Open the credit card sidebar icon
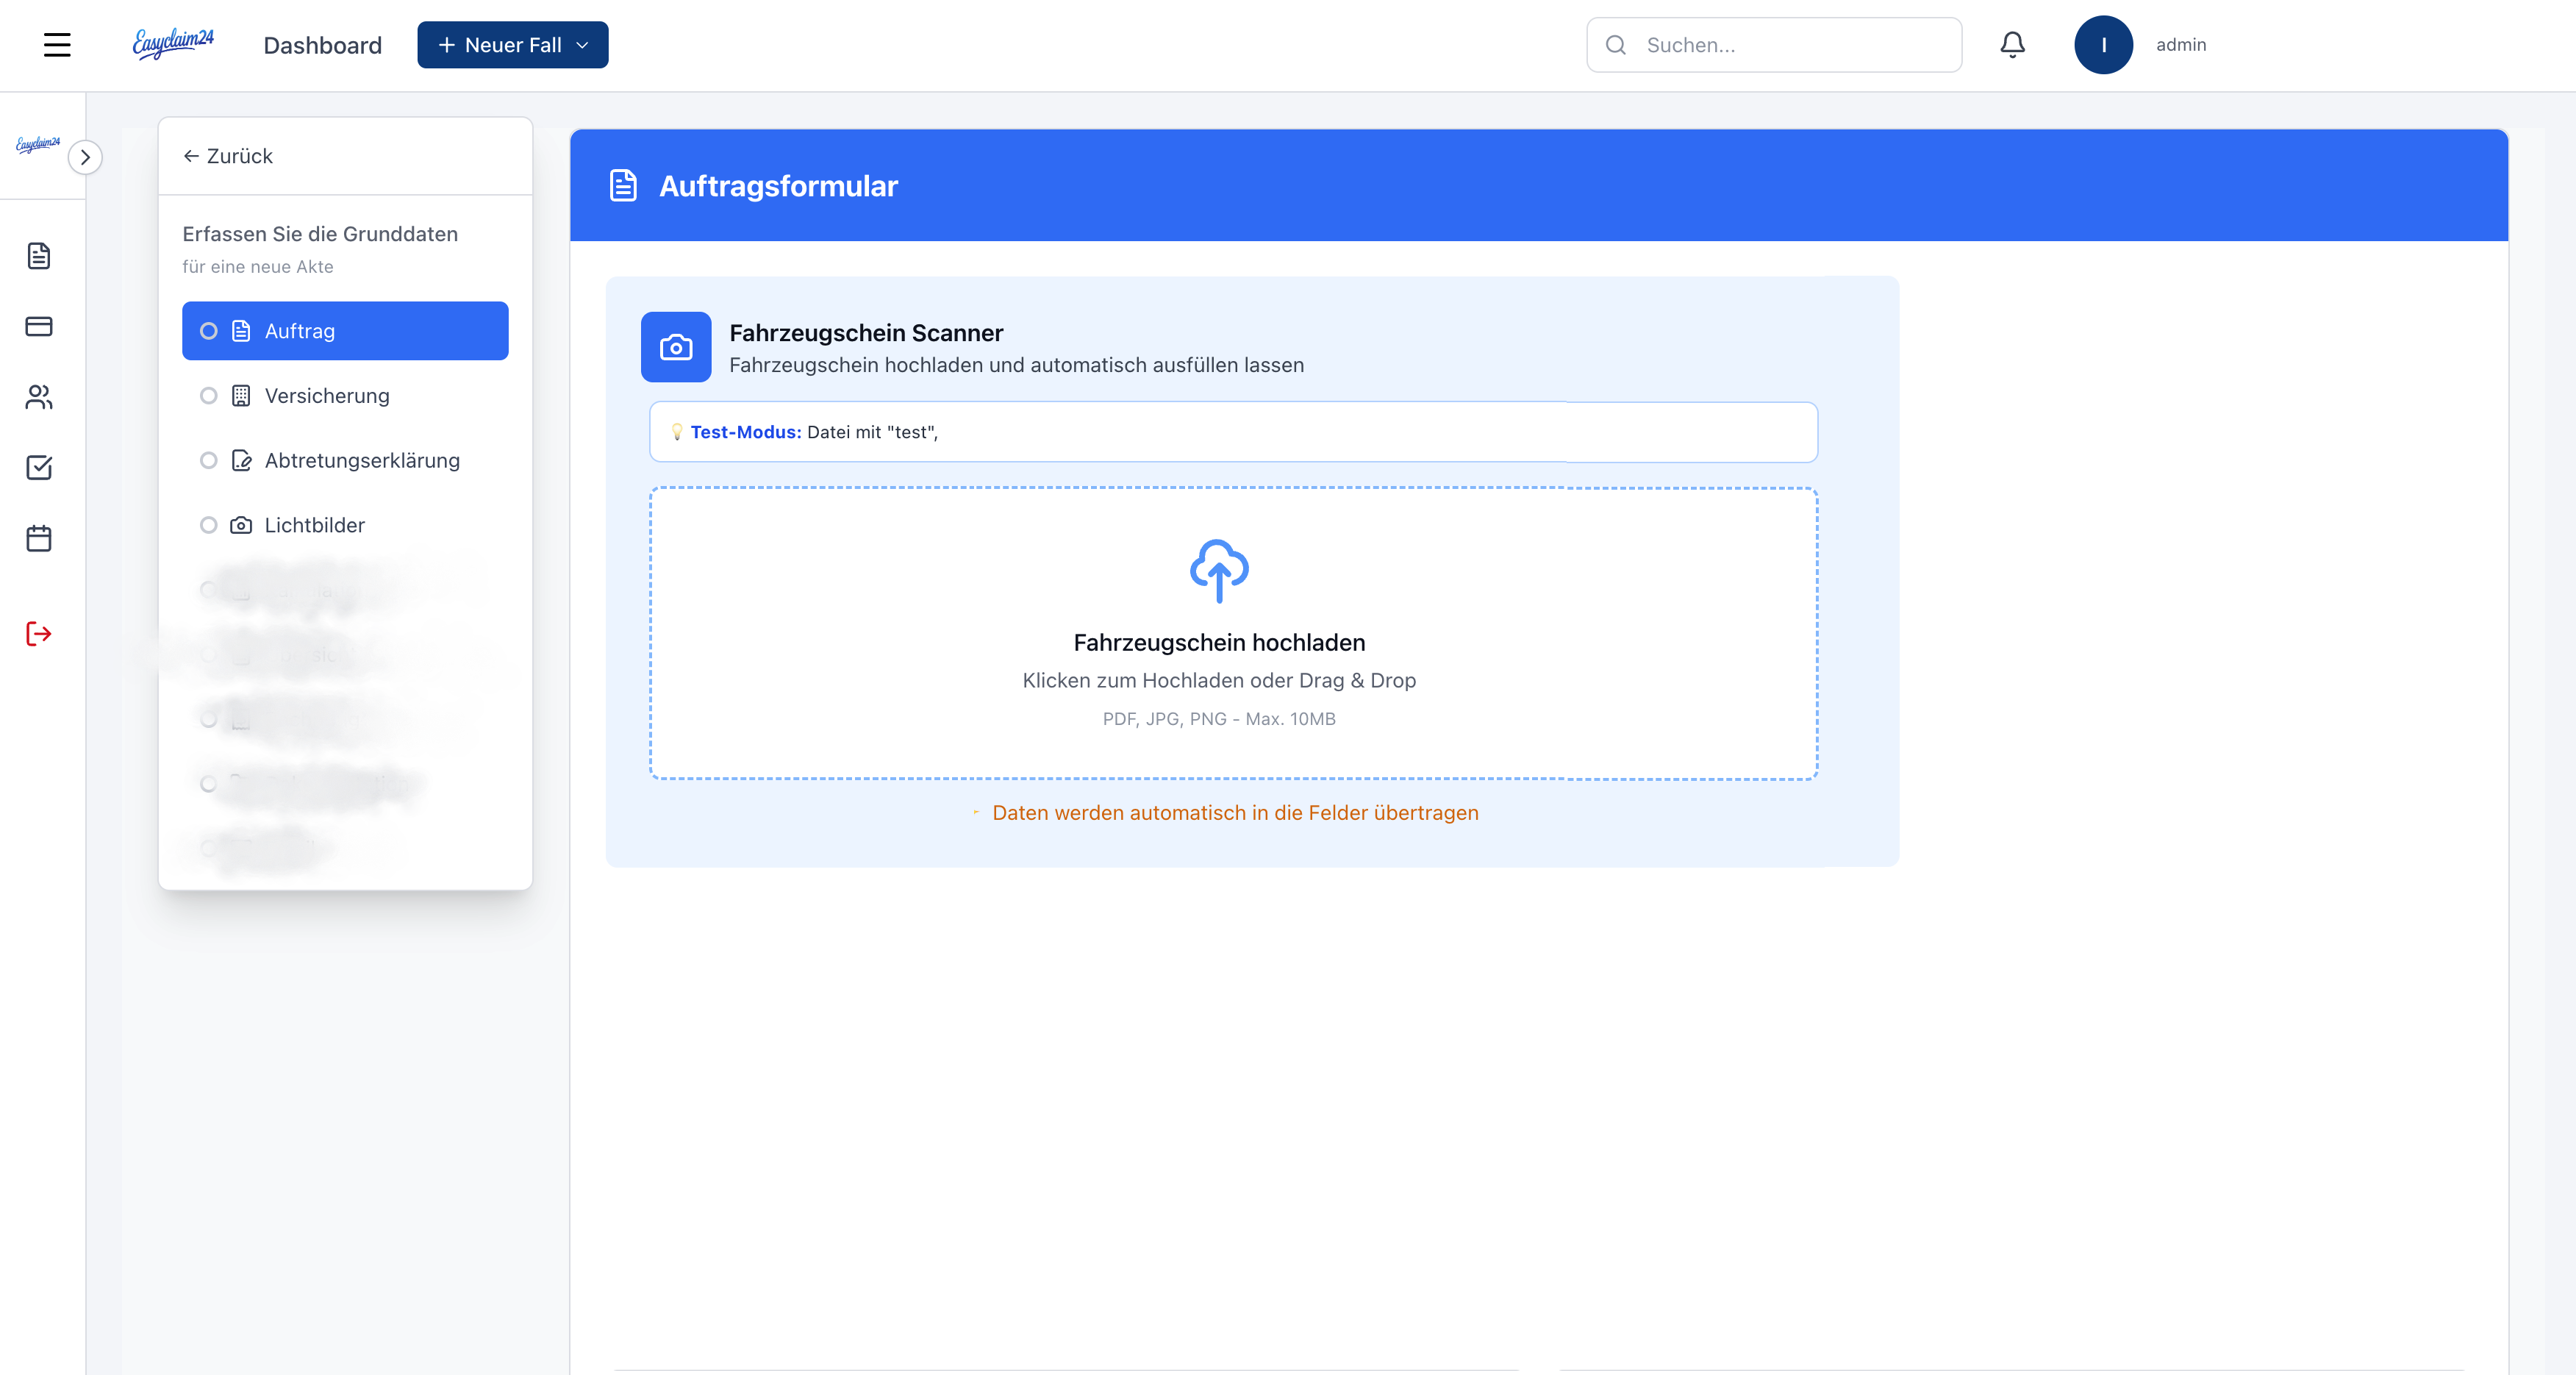2576x1375 pixels. click(x=39, y=327)
